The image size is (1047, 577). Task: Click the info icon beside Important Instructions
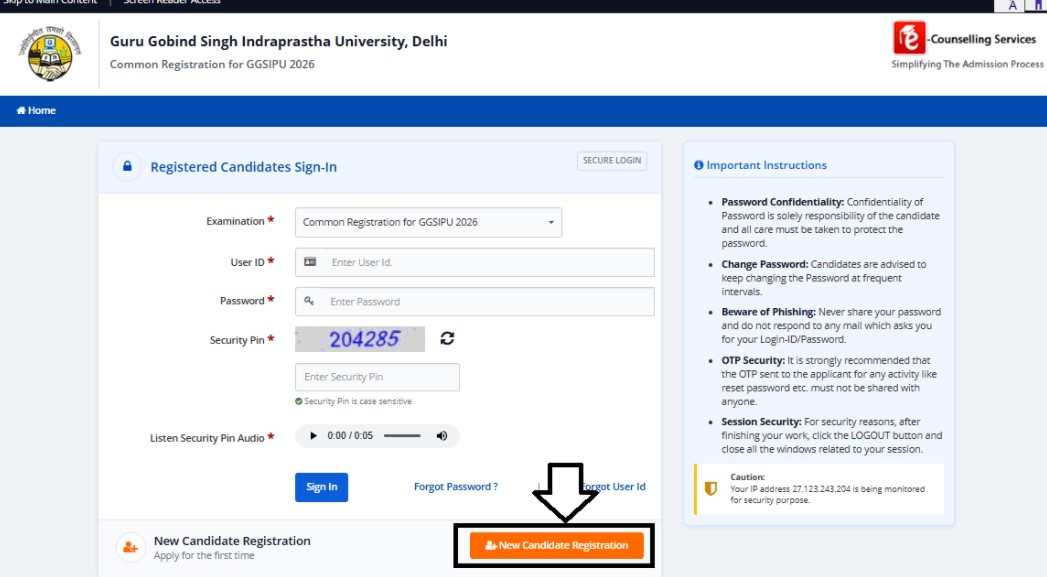point(698,165)
